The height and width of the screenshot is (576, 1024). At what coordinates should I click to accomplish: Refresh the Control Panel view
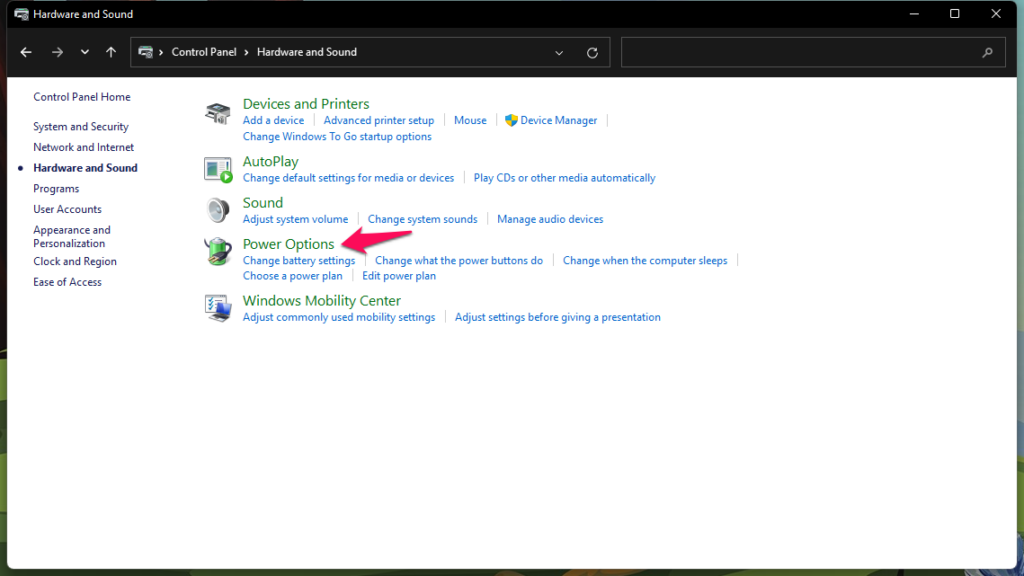592,53
